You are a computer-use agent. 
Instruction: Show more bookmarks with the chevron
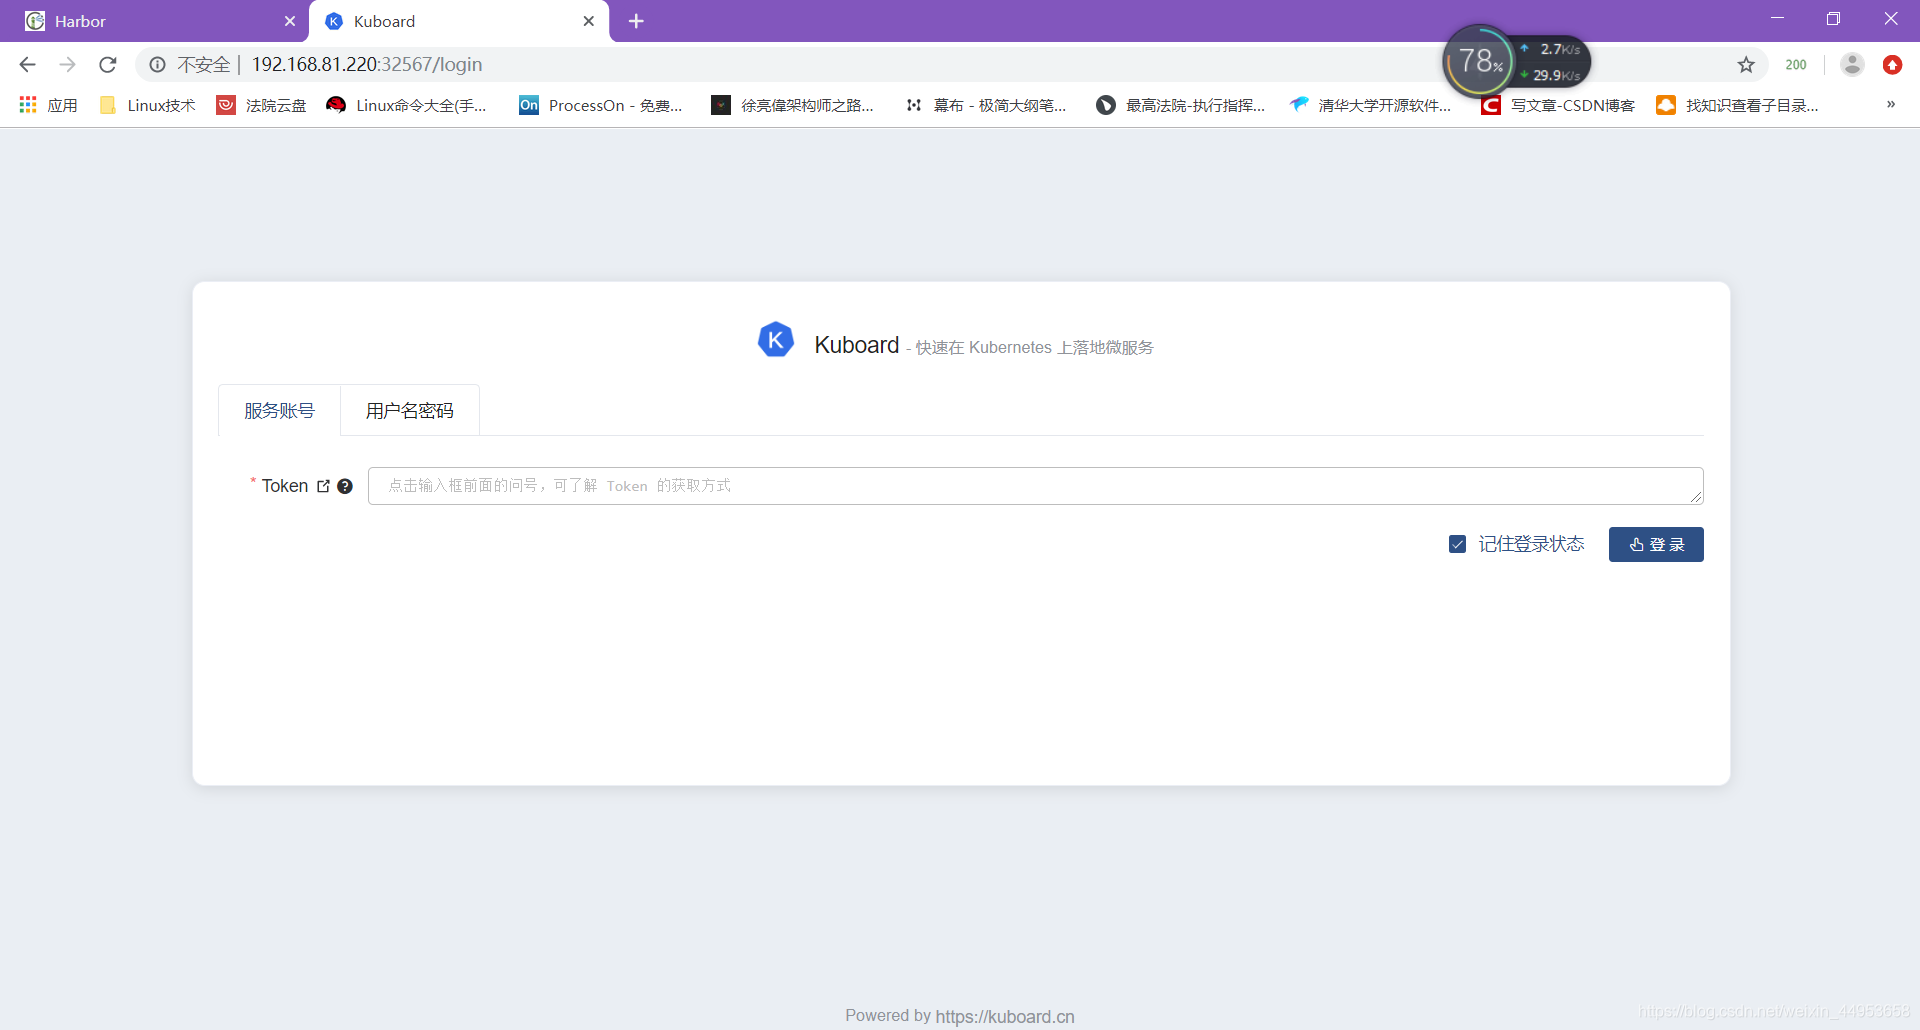(1891, 105)
